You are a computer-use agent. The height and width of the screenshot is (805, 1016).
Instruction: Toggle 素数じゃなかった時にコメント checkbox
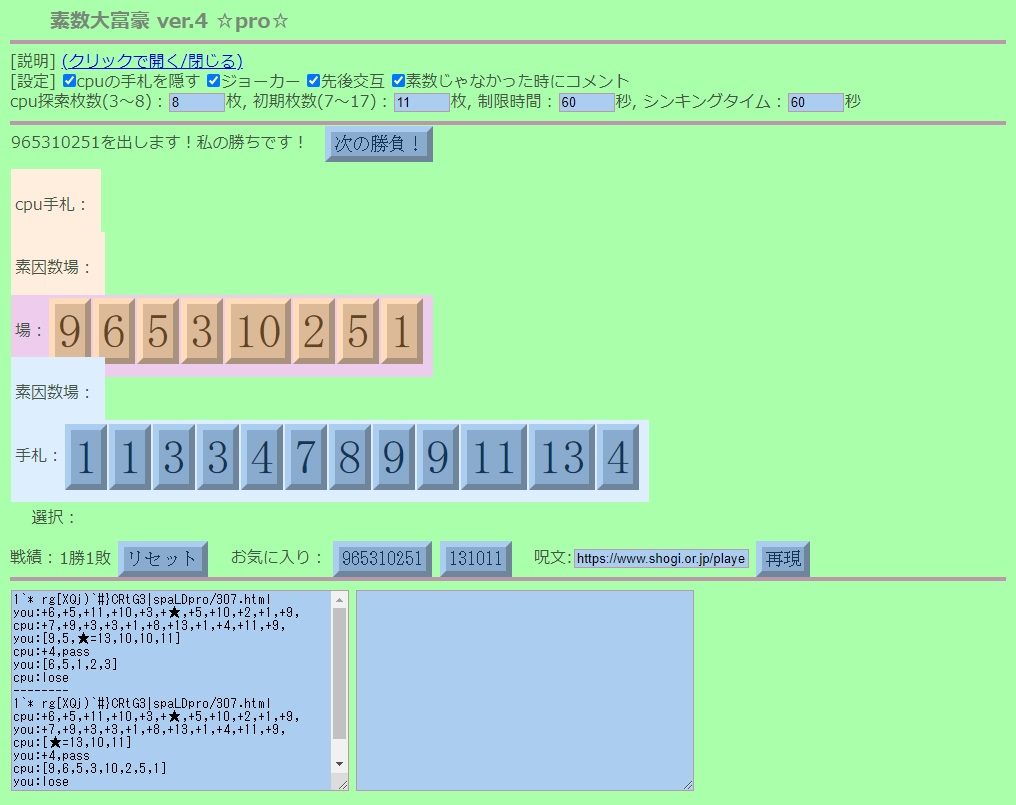[398, 80]
